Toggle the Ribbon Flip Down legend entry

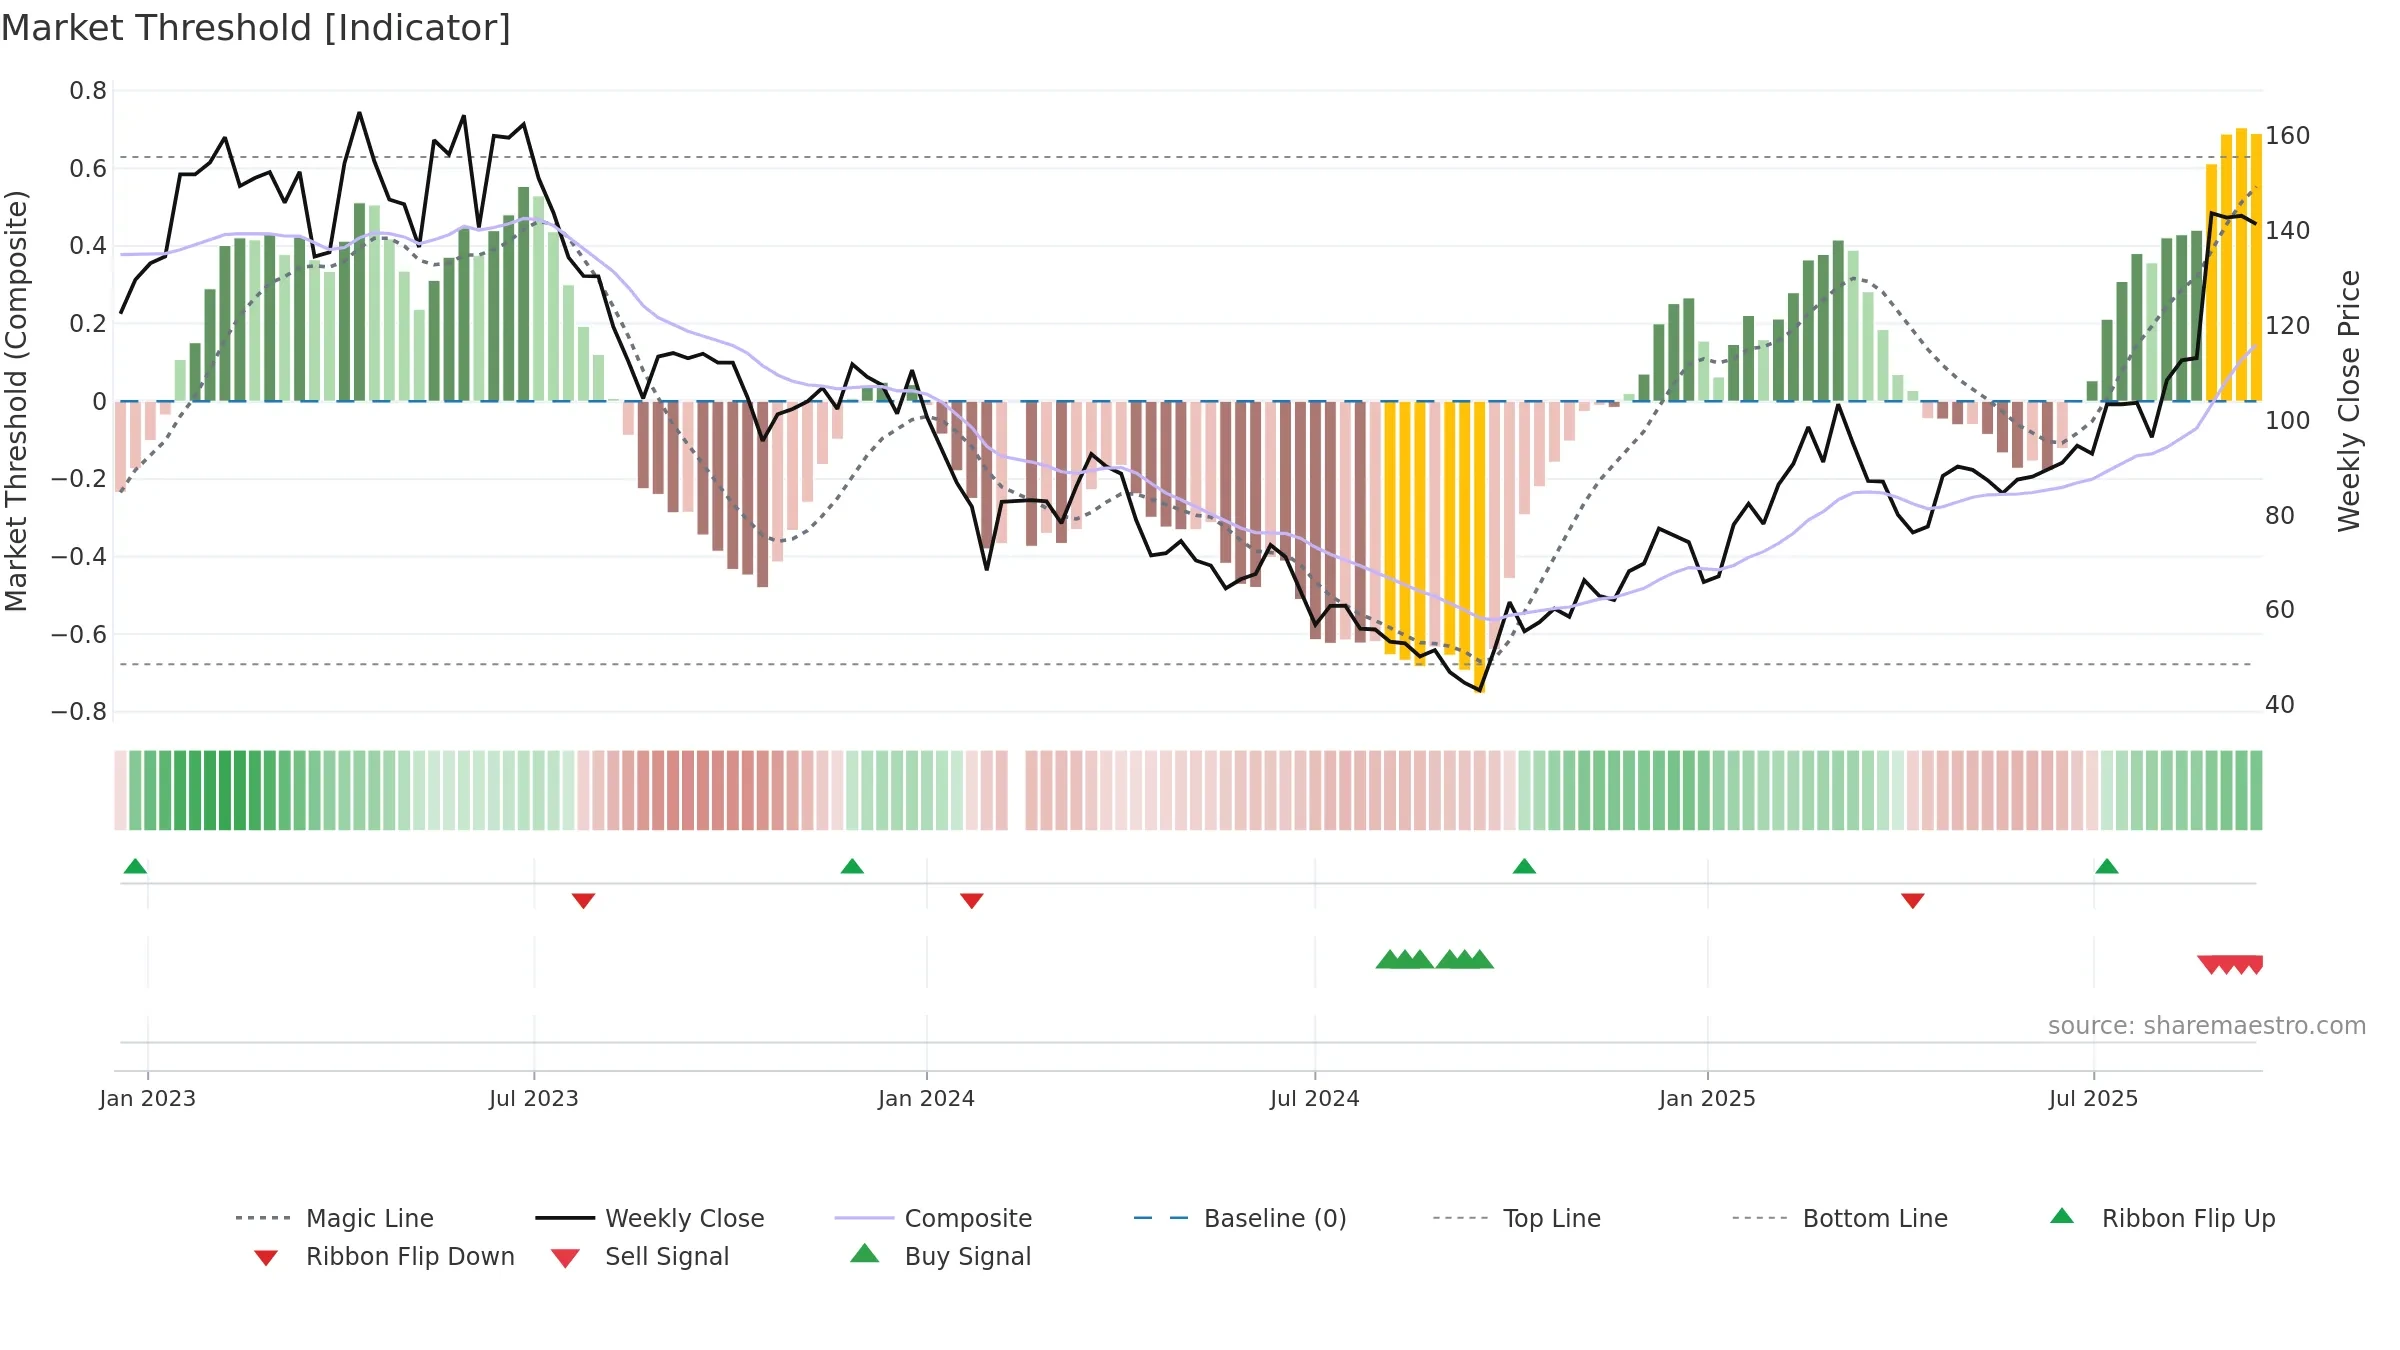point(383,1257)
